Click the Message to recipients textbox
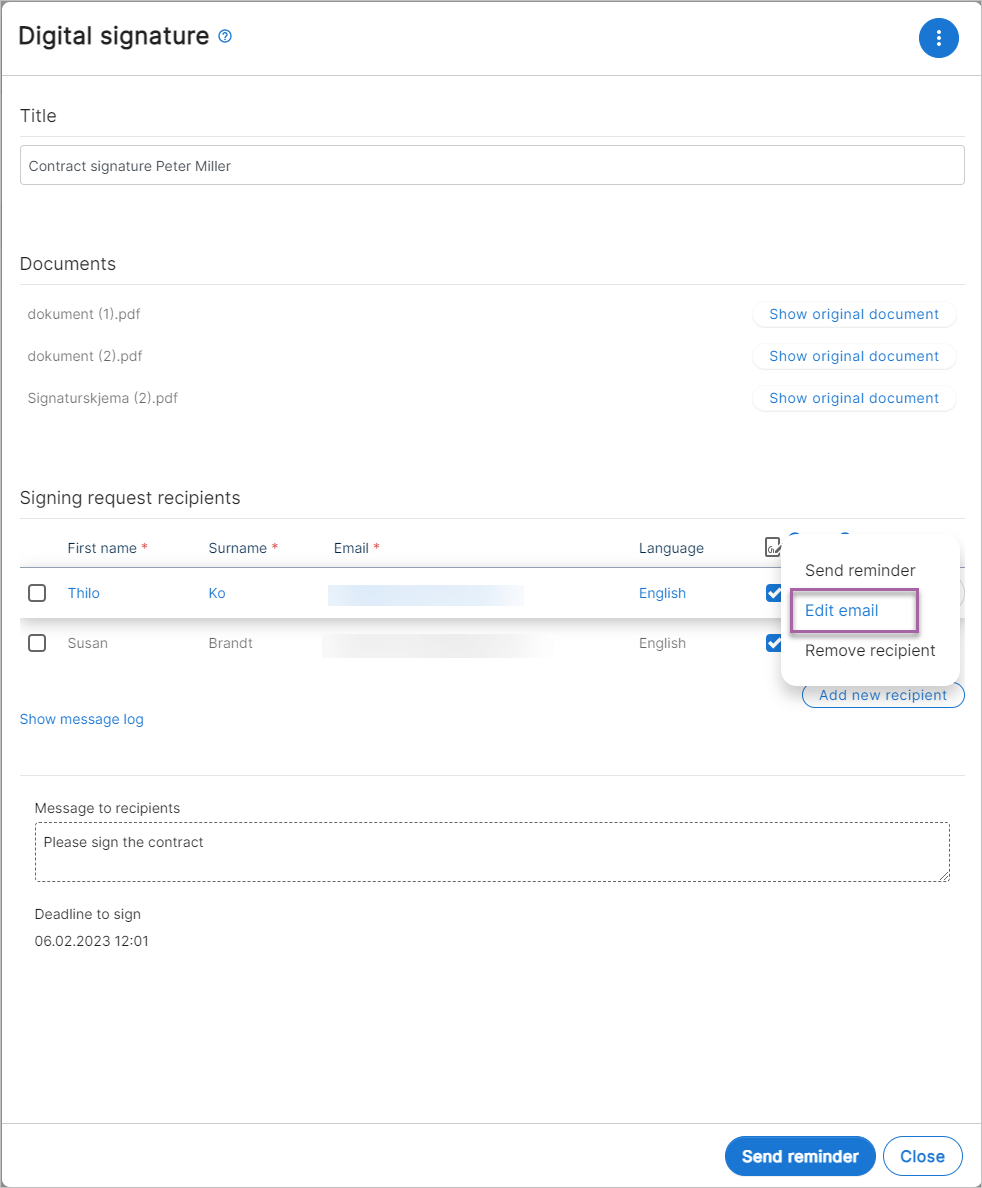Viewport: 982px width, 1188px height. (x=492, y=852)
